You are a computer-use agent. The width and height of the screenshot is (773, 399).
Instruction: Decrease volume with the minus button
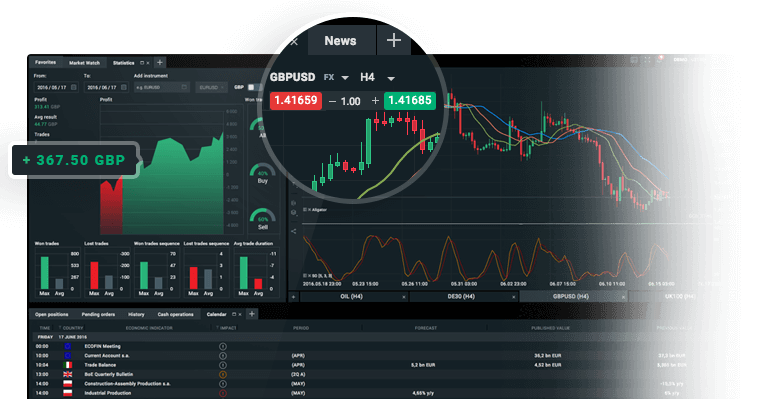click(332, 101)
